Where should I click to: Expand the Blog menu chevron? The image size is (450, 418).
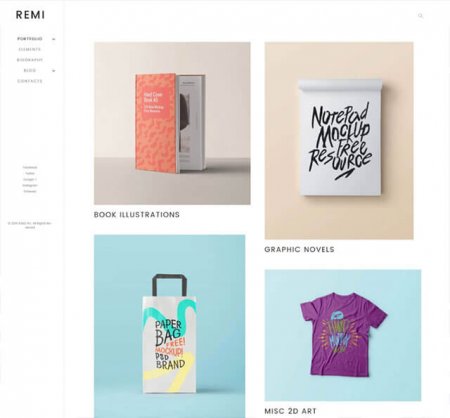point(54,71)
